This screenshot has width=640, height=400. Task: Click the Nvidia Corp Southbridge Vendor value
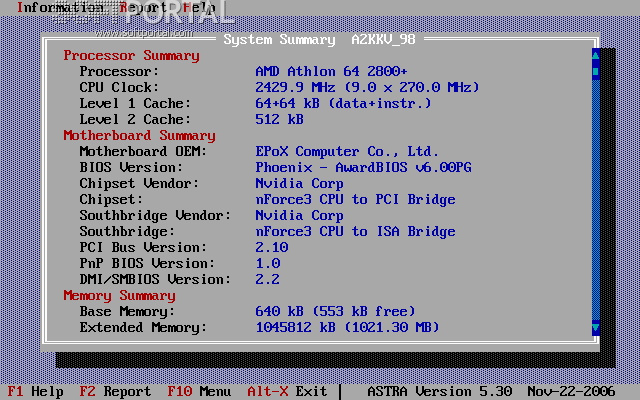coord(299,216)
